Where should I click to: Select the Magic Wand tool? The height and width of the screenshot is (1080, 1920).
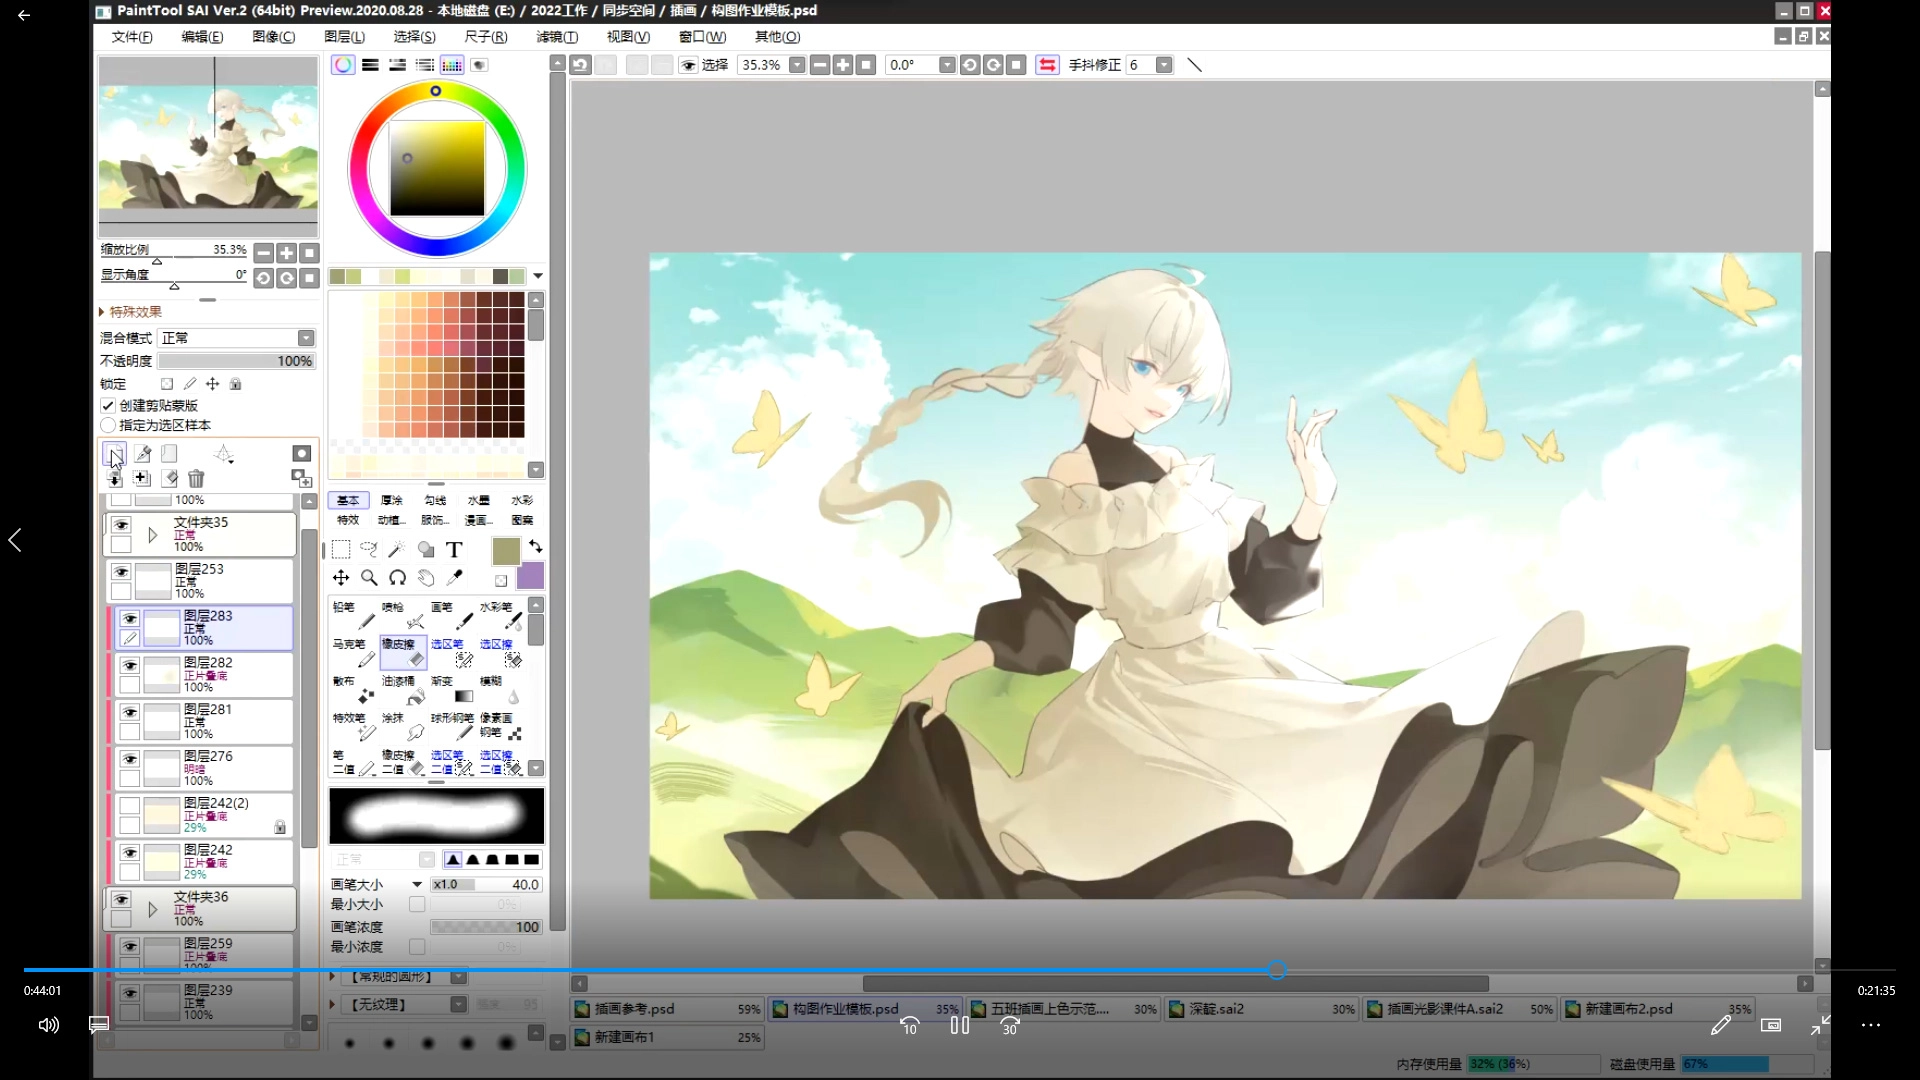[x=397, y=549]
